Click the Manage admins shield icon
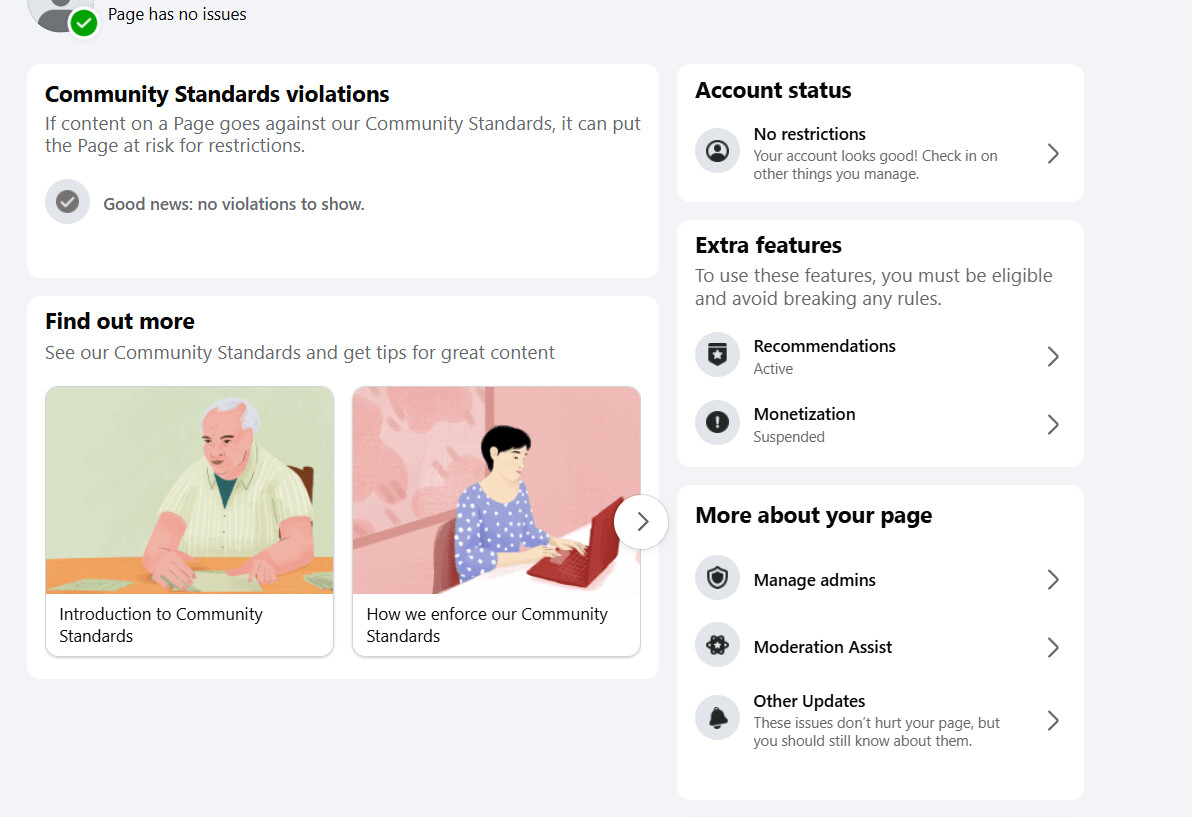This screenshot has width=1192, height=817. [717, 579]
